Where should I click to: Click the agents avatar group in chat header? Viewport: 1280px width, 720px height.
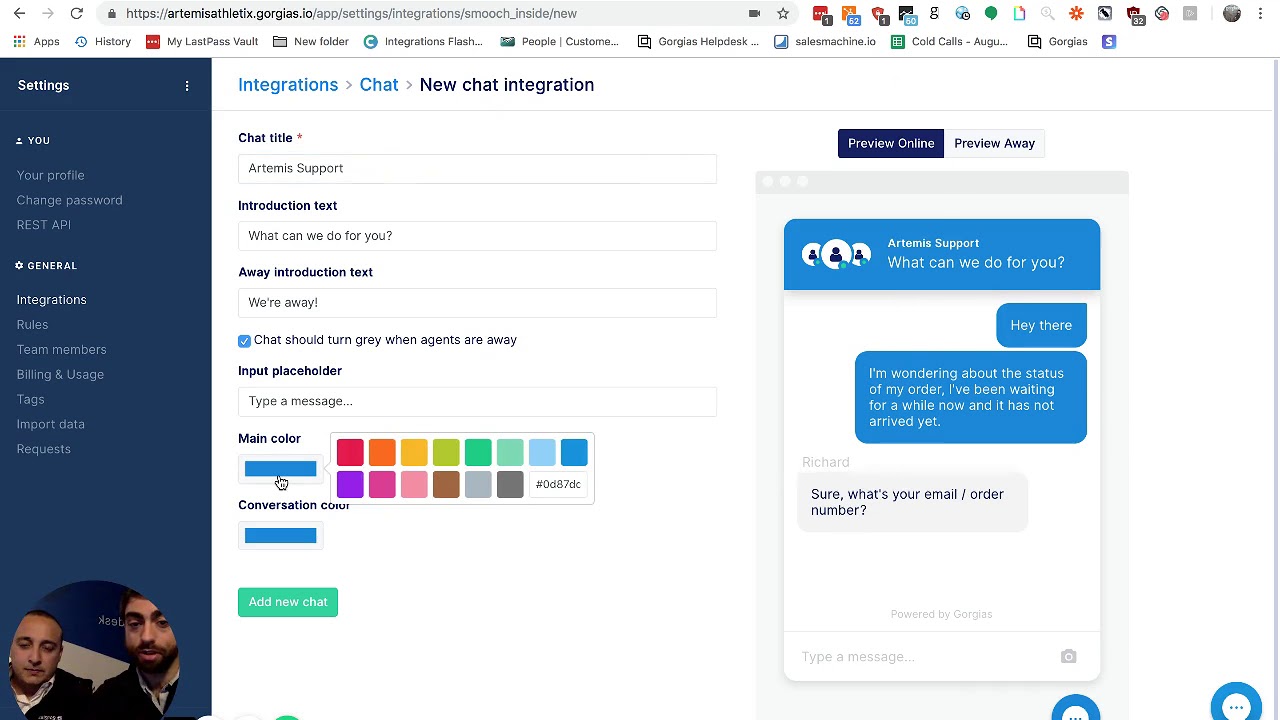836,255
